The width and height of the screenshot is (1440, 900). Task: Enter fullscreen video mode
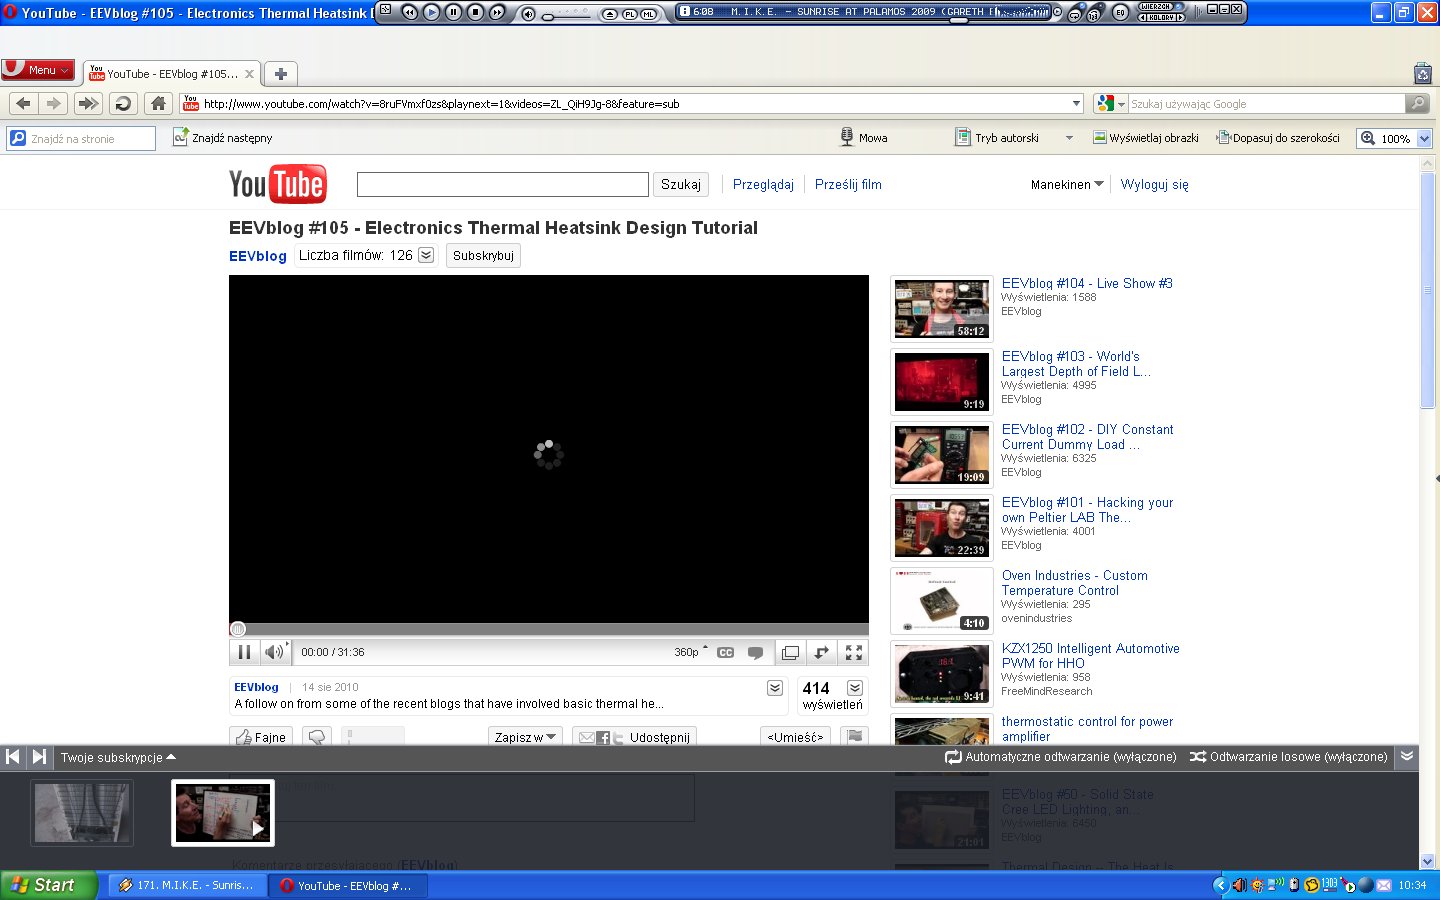(854, 652)
